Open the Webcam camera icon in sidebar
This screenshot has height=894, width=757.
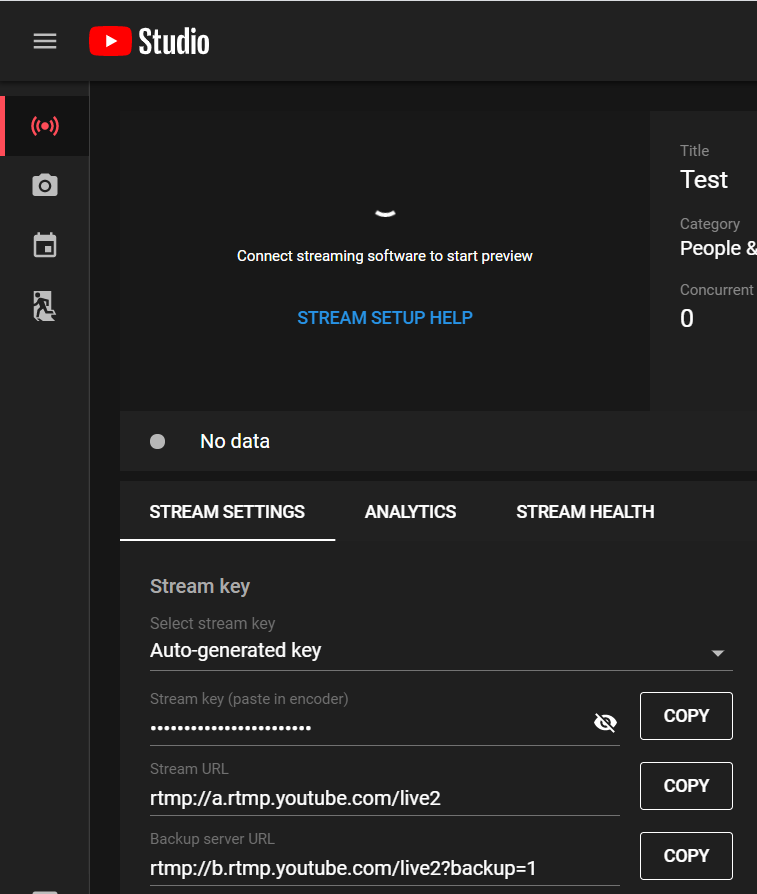[45, 186]
